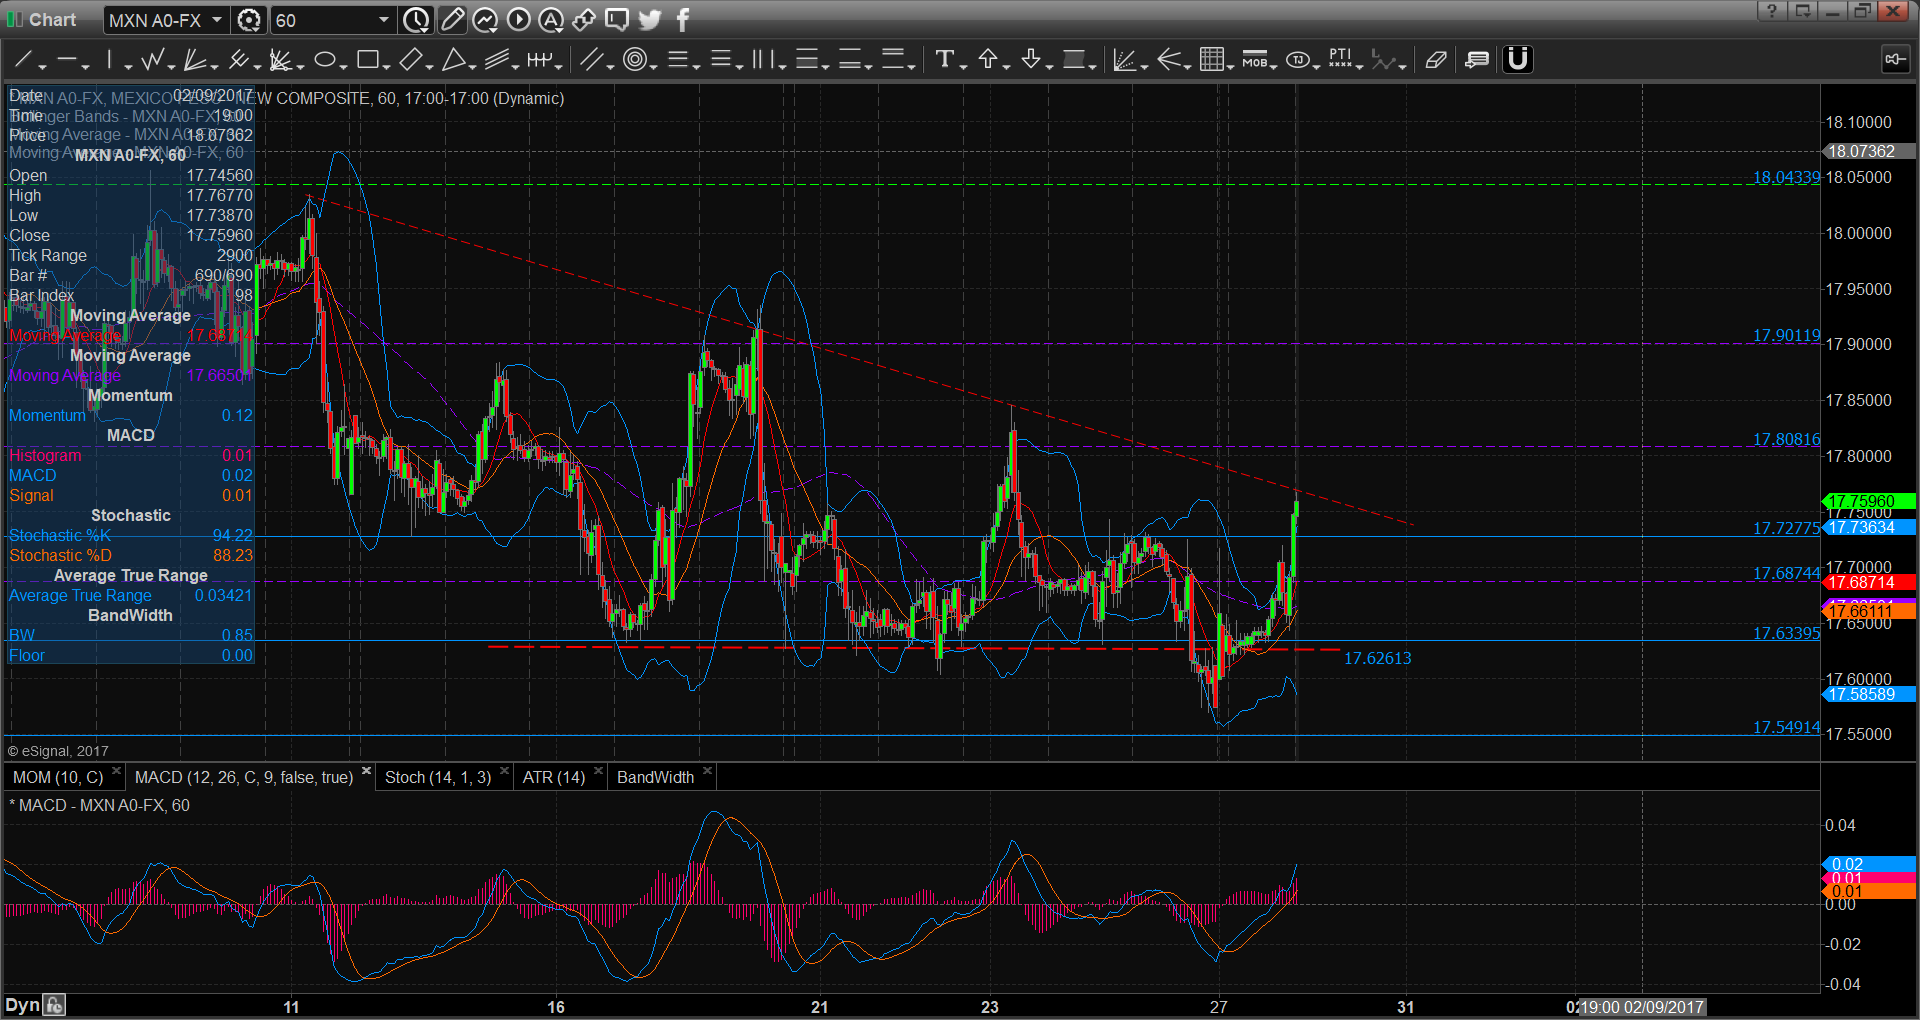This screenshot has width=1920, height=1020.
Task: Select the fan lines tool
Action: (195, 60)
